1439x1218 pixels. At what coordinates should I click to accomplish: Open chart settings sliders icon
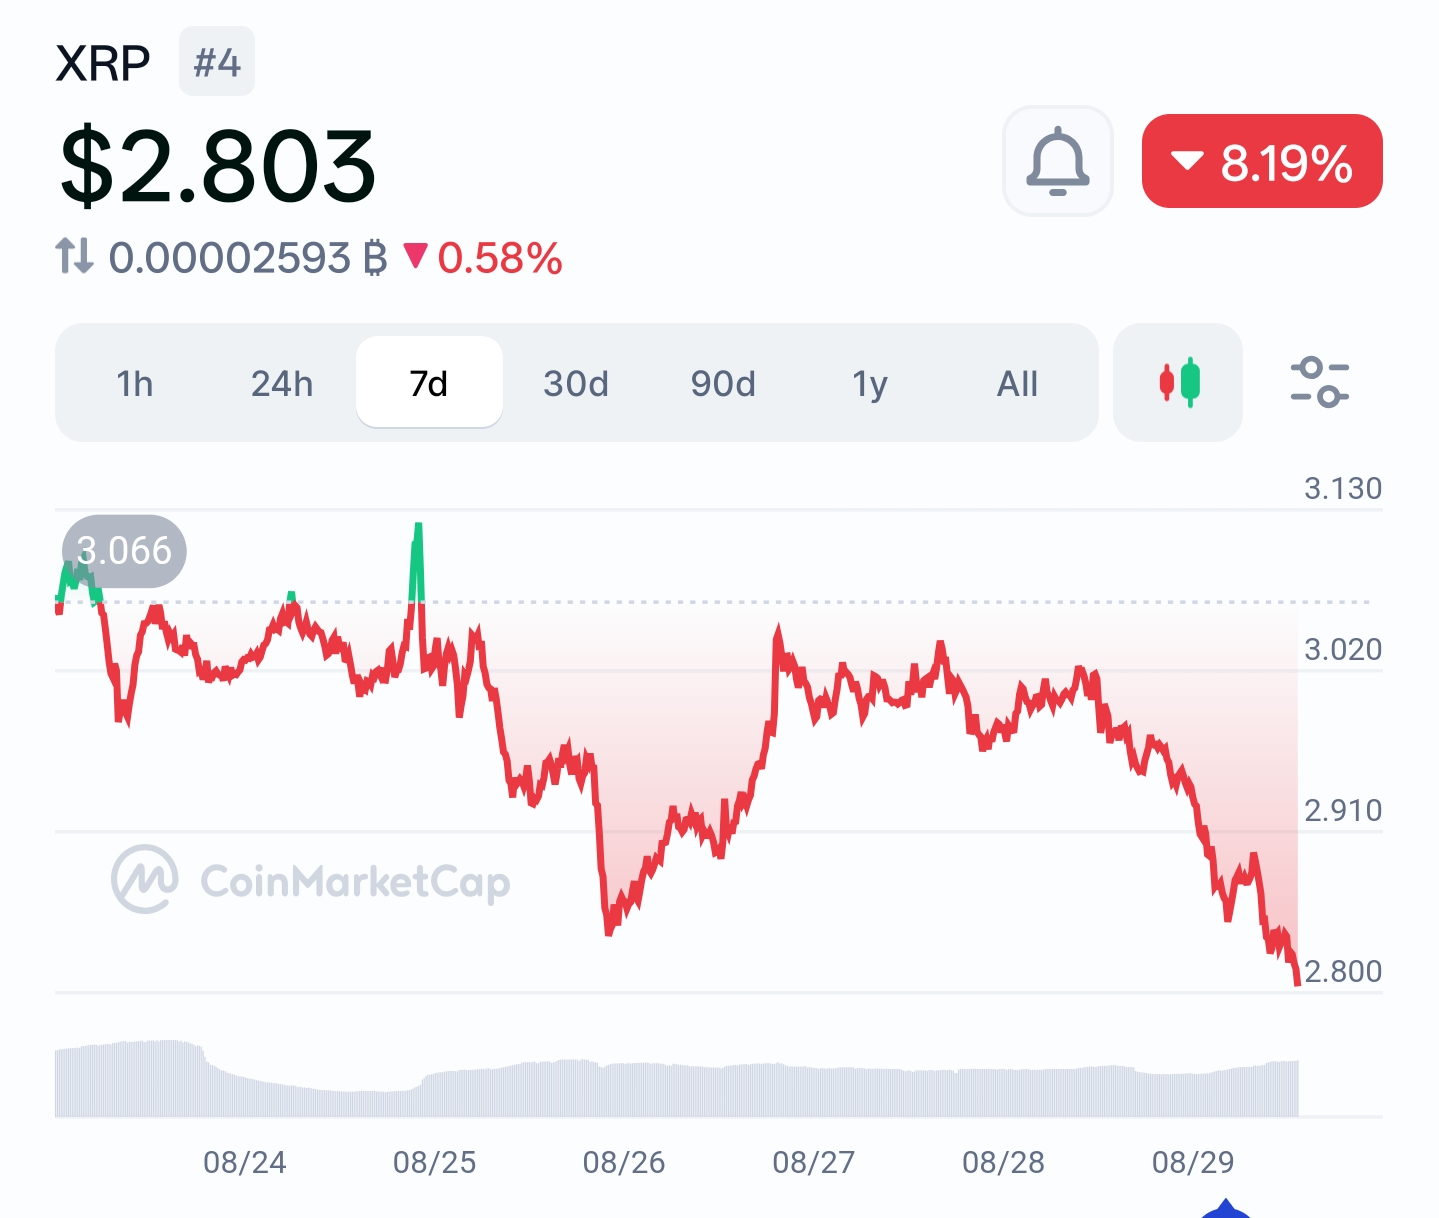coord(1319,382)
